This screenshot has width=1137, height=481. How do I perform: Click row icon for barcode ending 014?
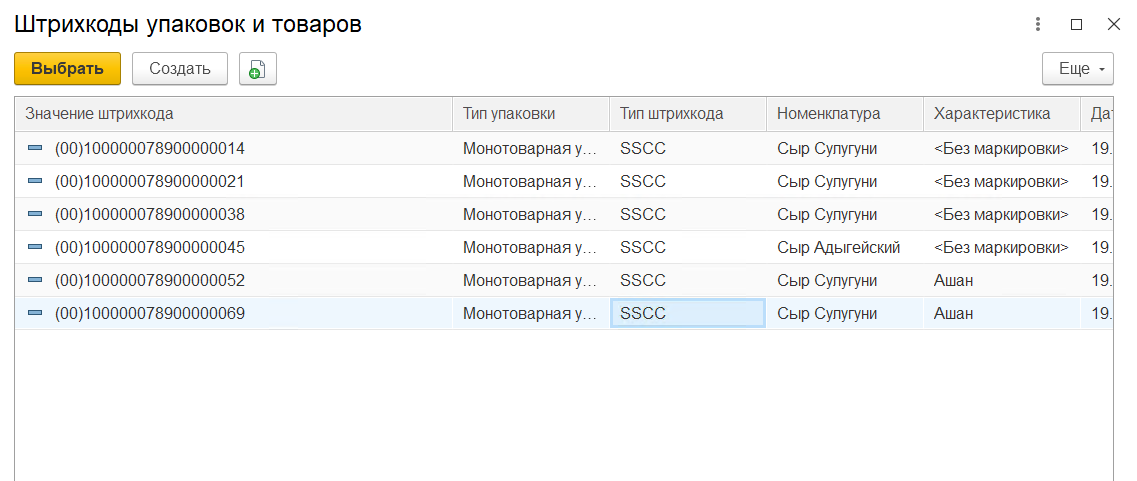pyautogui.click(x=35, y=148)
